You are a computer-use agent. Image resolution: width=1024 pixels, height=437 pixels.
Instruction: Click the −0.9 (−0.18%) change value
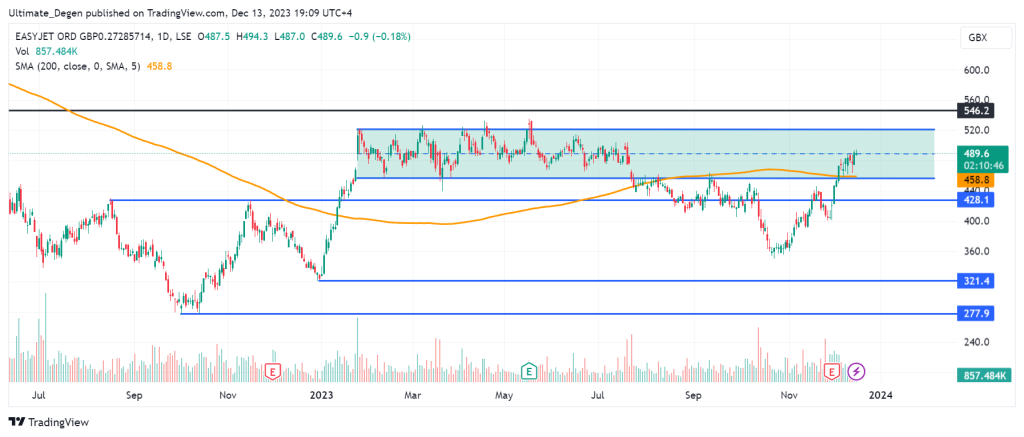pyautogui.click(x=381, y=37)
